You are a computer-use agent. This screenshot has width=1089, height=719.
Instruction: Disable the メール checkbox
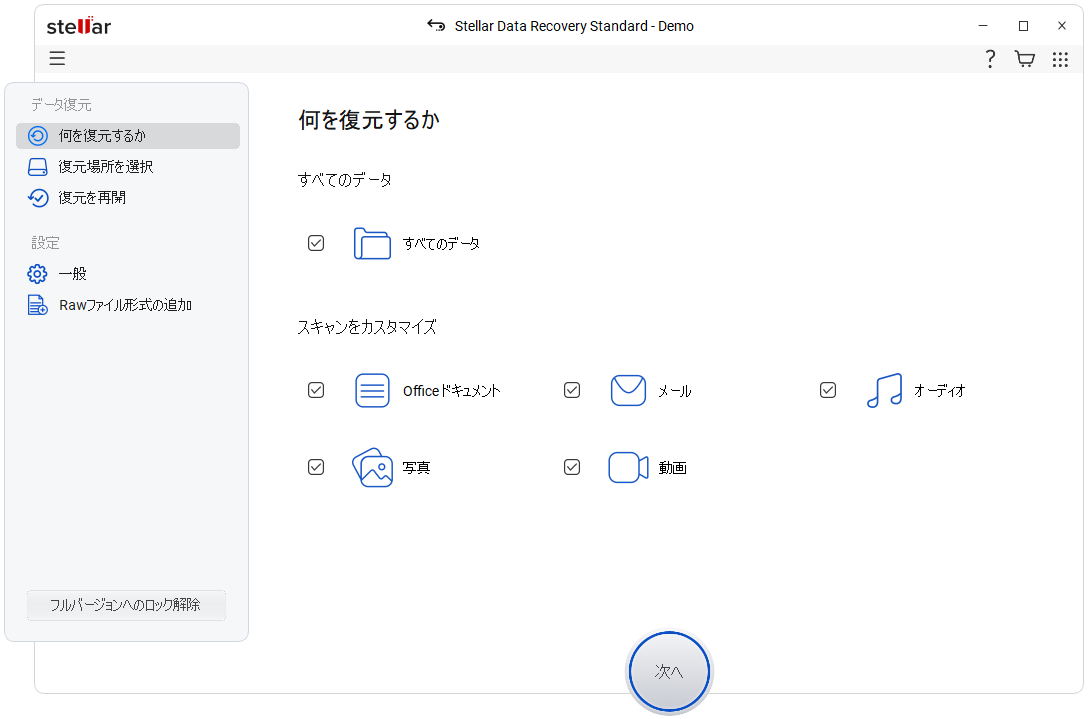572,390
